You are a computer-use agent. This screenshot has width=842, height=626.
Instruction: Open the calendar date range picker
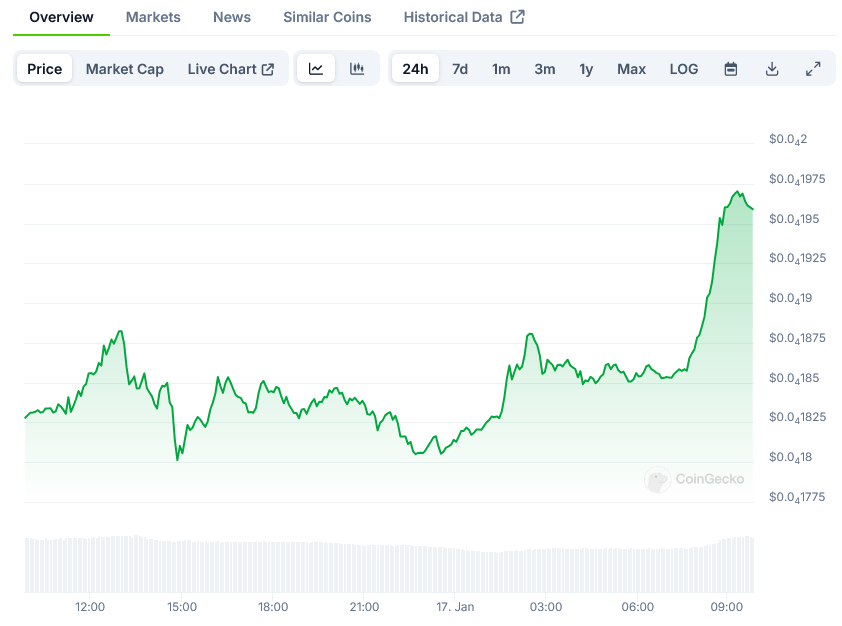(731, 69)
